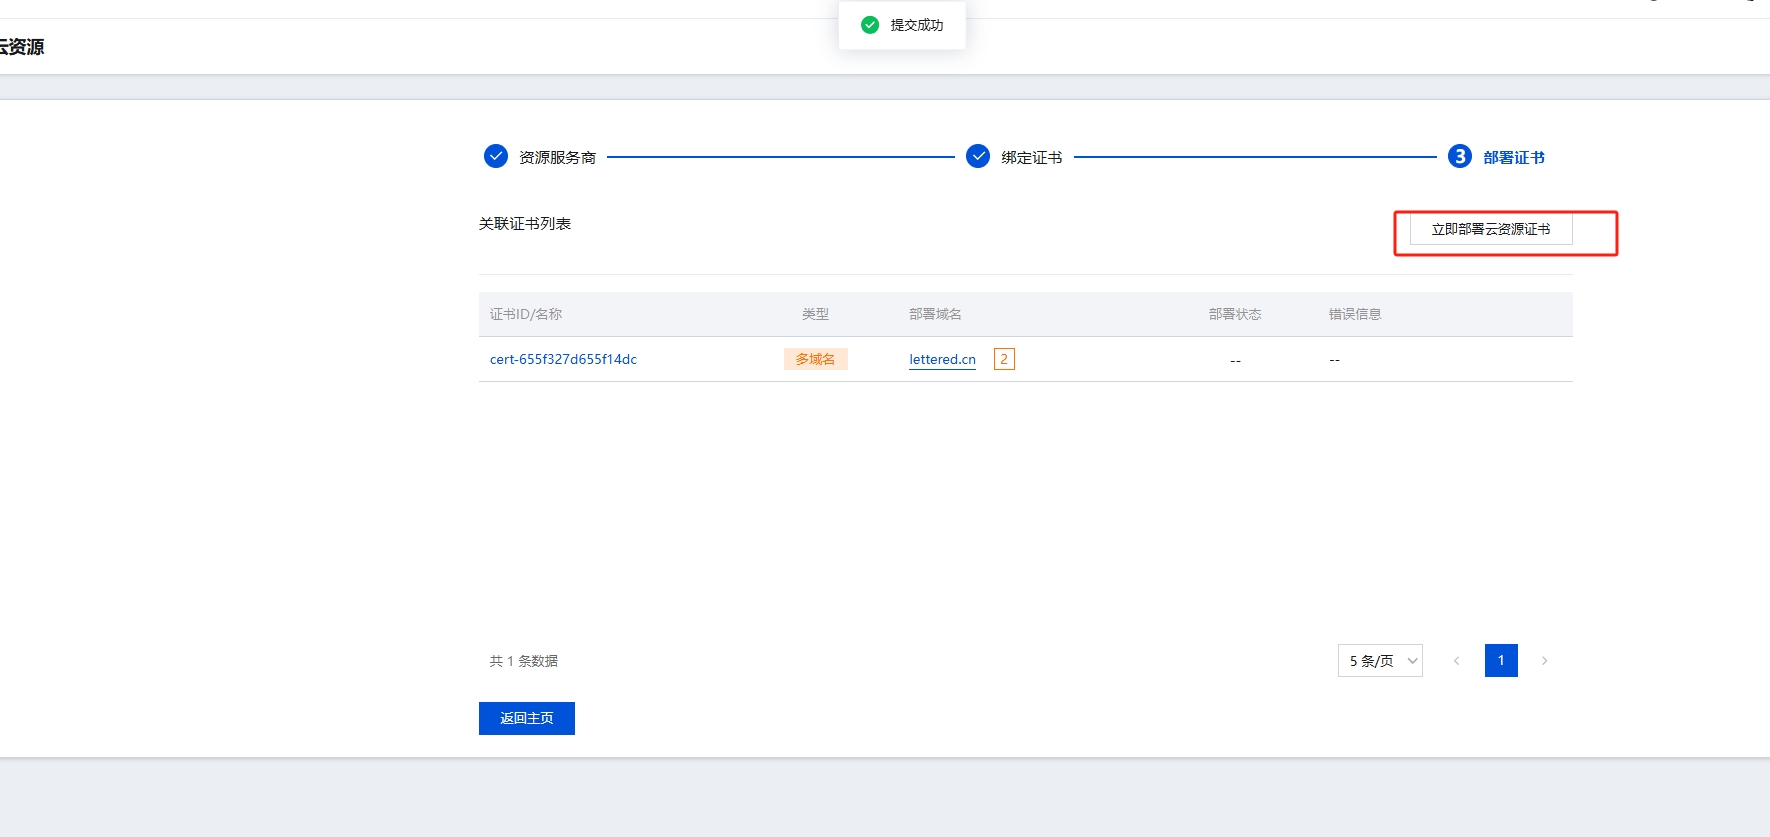The width and height of the screenshot is (1770, 837).
Task: Click the step 3 部署证书 number icon
Action: pyautogui.click(x=1460, y=156)
